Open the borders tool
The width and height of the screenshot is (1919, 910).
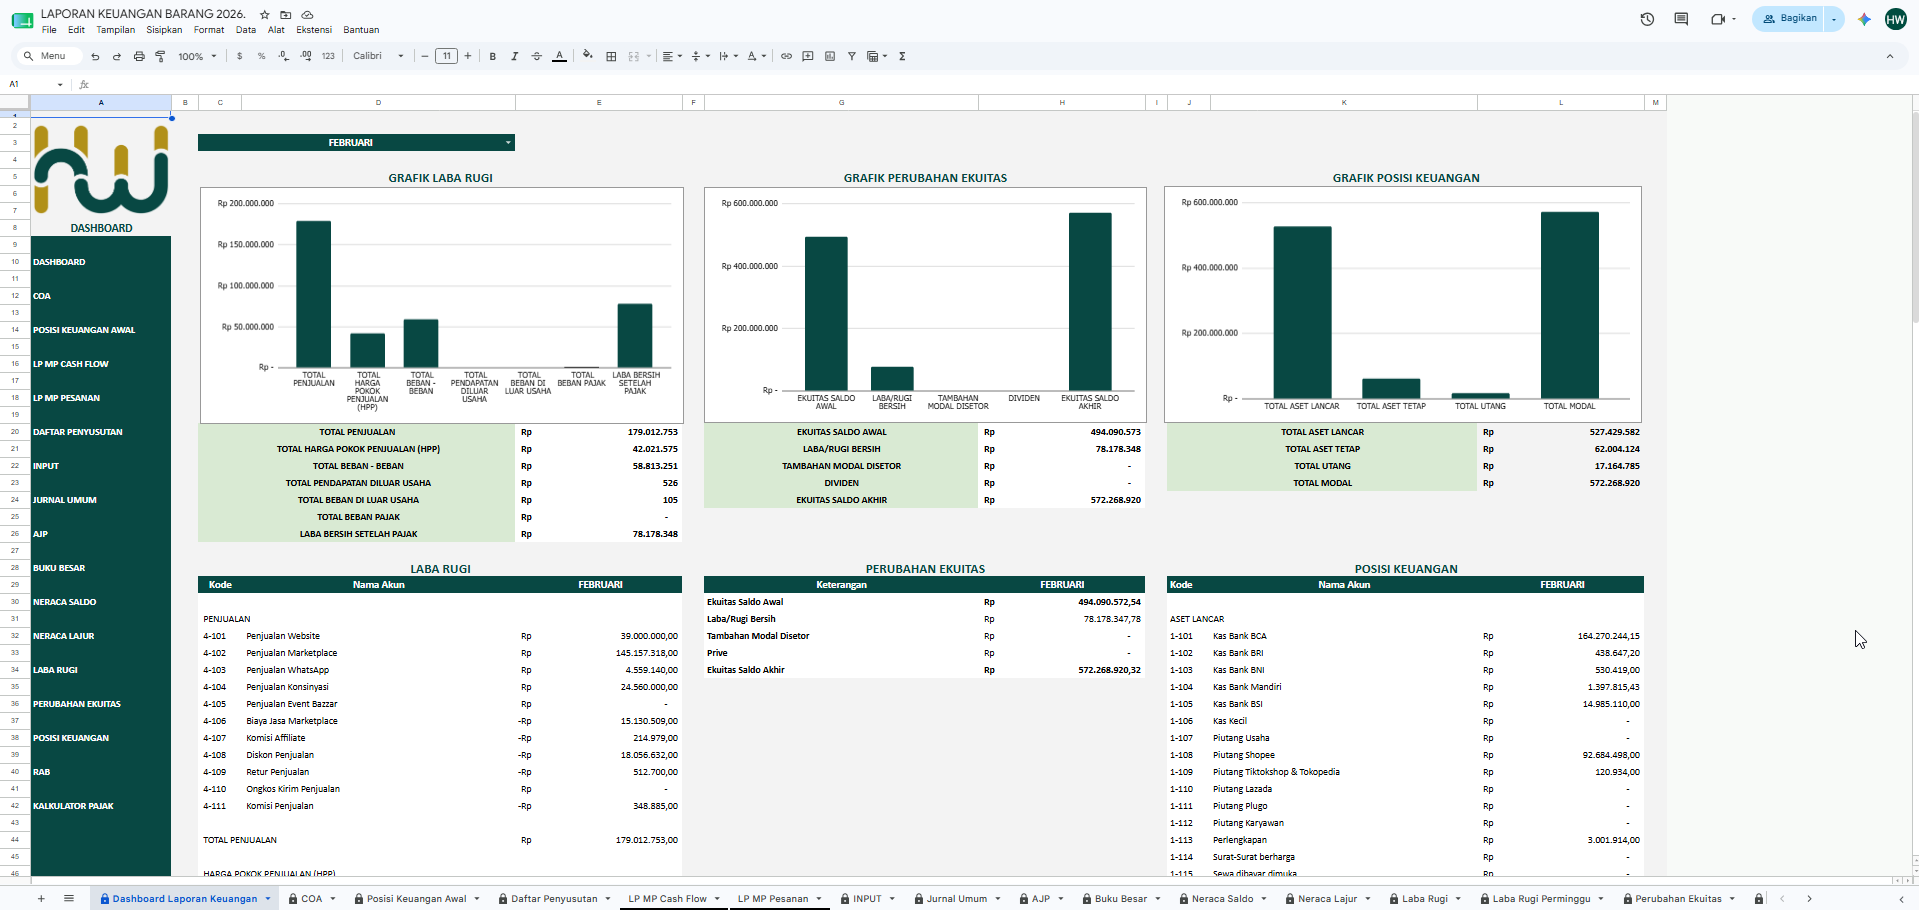pos(611,57)
